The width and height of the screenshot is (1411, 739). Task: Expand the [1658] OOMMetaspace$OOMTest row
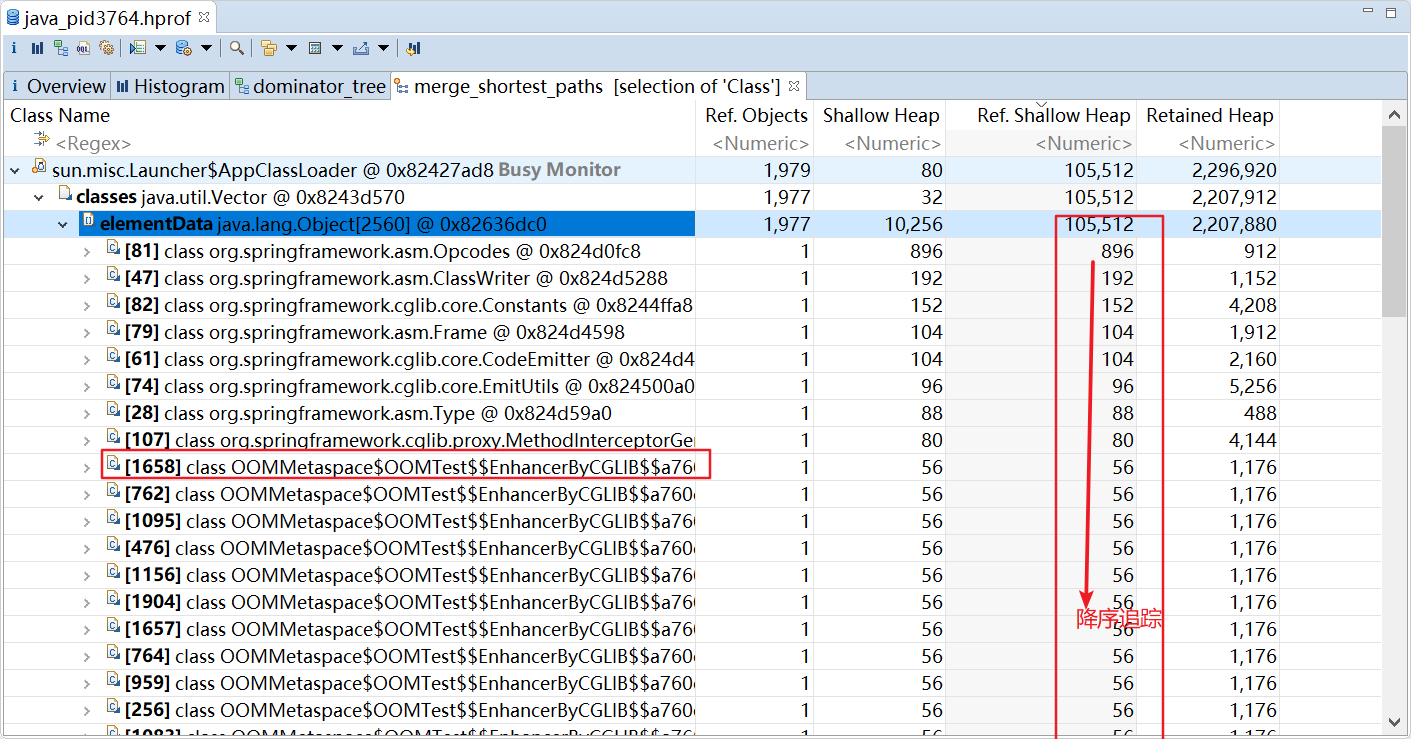[x=87, y=467]
